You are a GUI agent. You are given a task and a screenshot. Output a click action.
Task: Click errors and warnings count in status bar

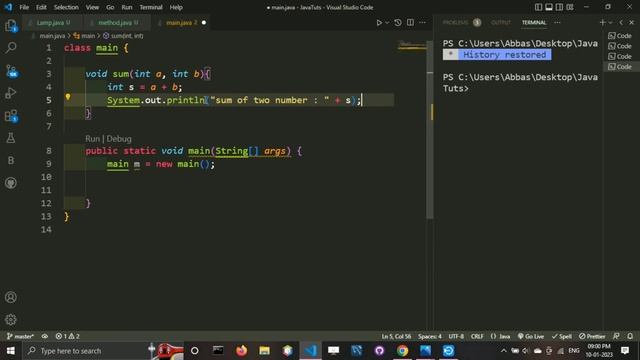(x=68, y=336)
